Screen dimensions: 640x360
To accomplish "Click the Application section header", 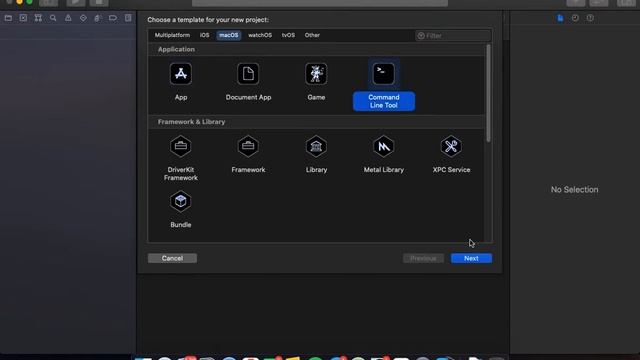I will click(x=176, y=49).
